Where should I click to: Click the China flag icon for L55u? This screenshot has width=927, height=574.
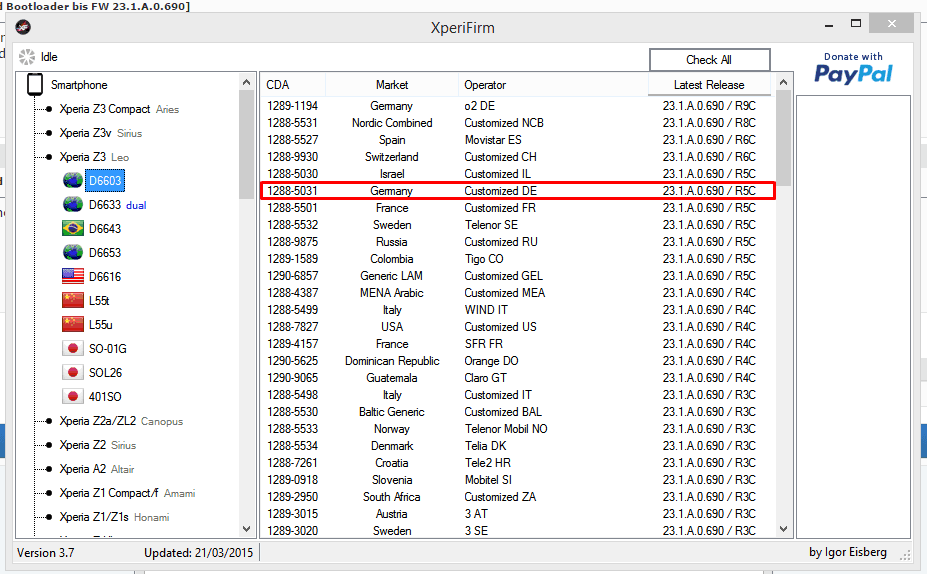(x=73, y=325)
